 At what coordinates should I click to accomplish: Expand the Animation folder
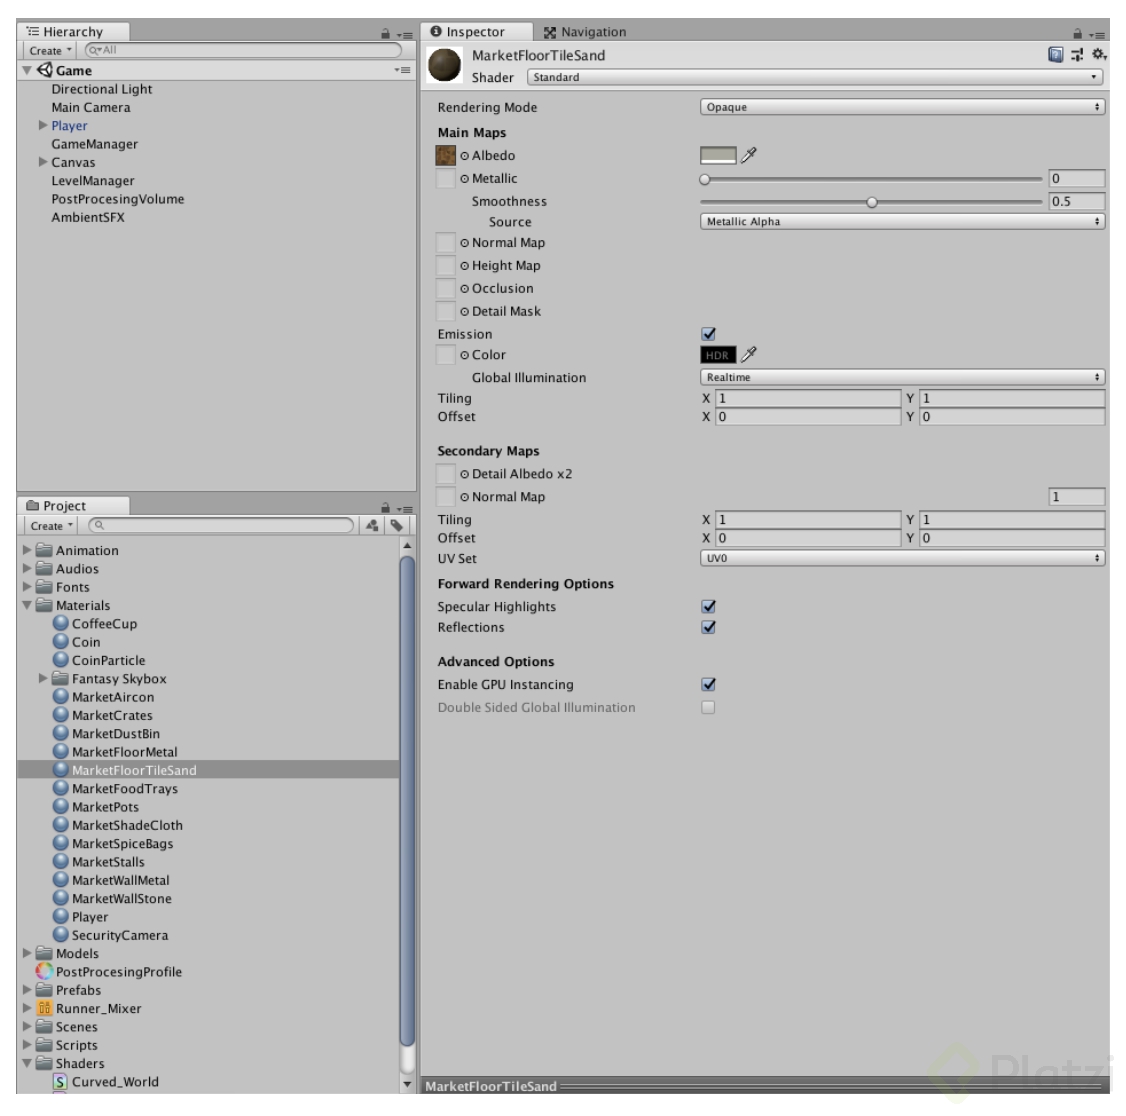pos(27,550)
